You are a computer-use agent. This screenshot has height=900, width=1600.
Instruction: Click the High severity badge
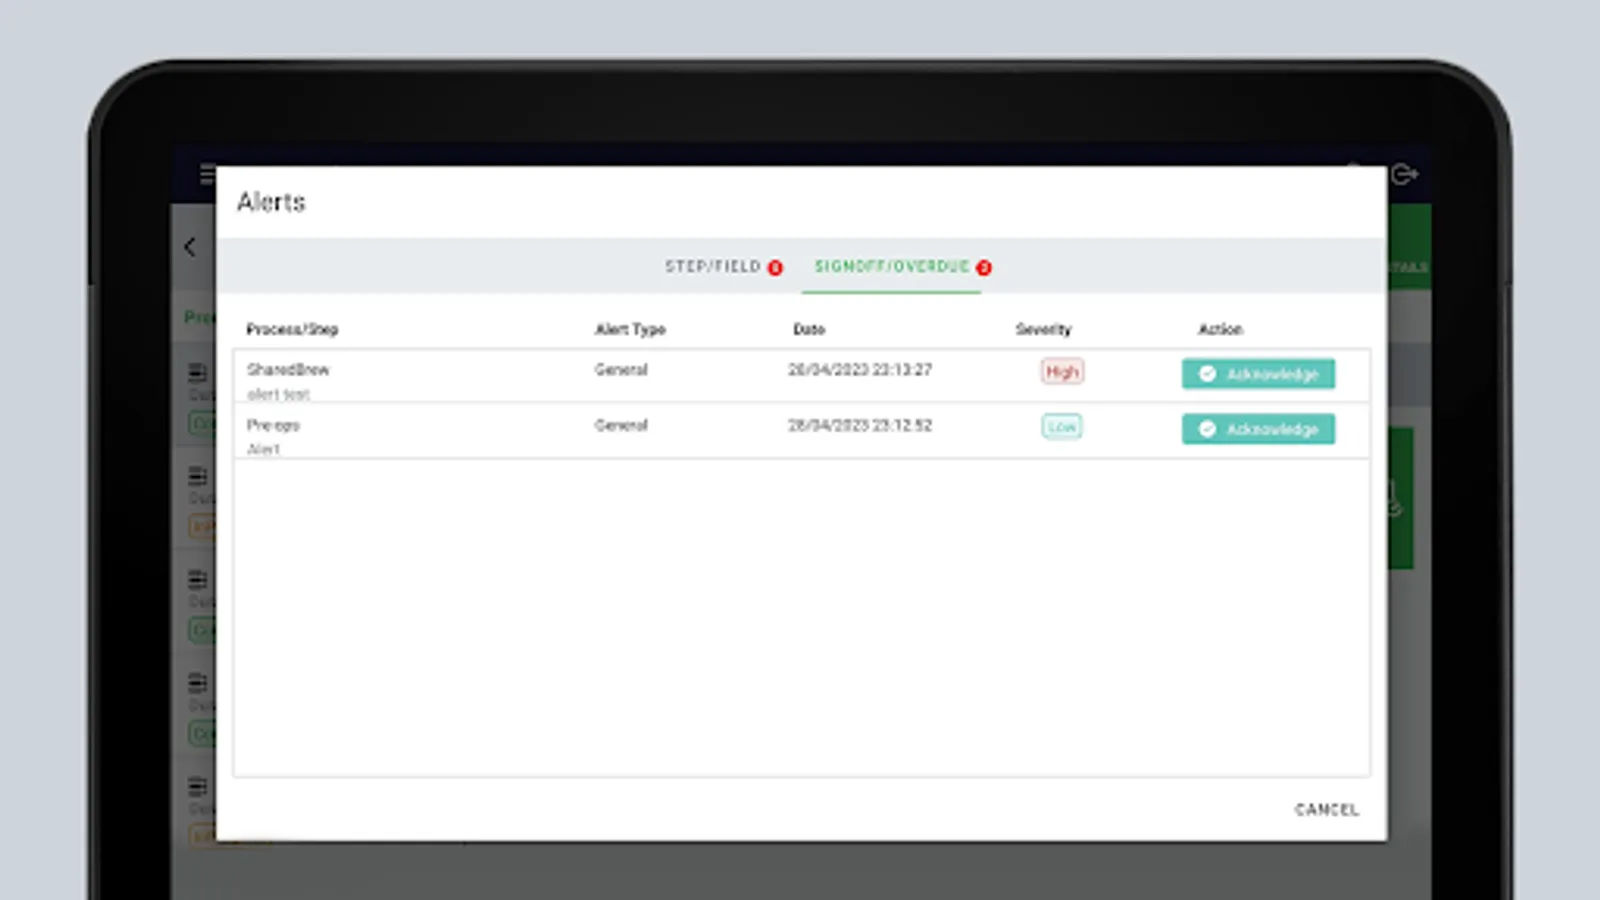coord(1062,372)
